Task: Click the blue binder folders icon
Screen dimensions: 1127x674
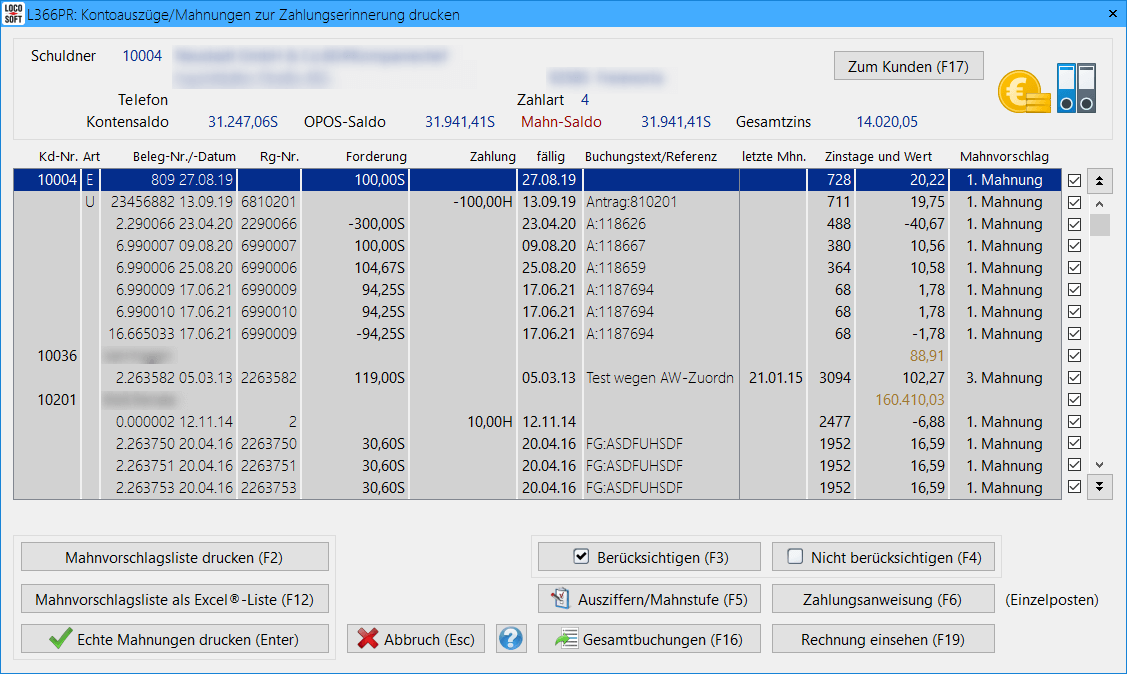Action: pyautogui.click(x=1076, y=88)
